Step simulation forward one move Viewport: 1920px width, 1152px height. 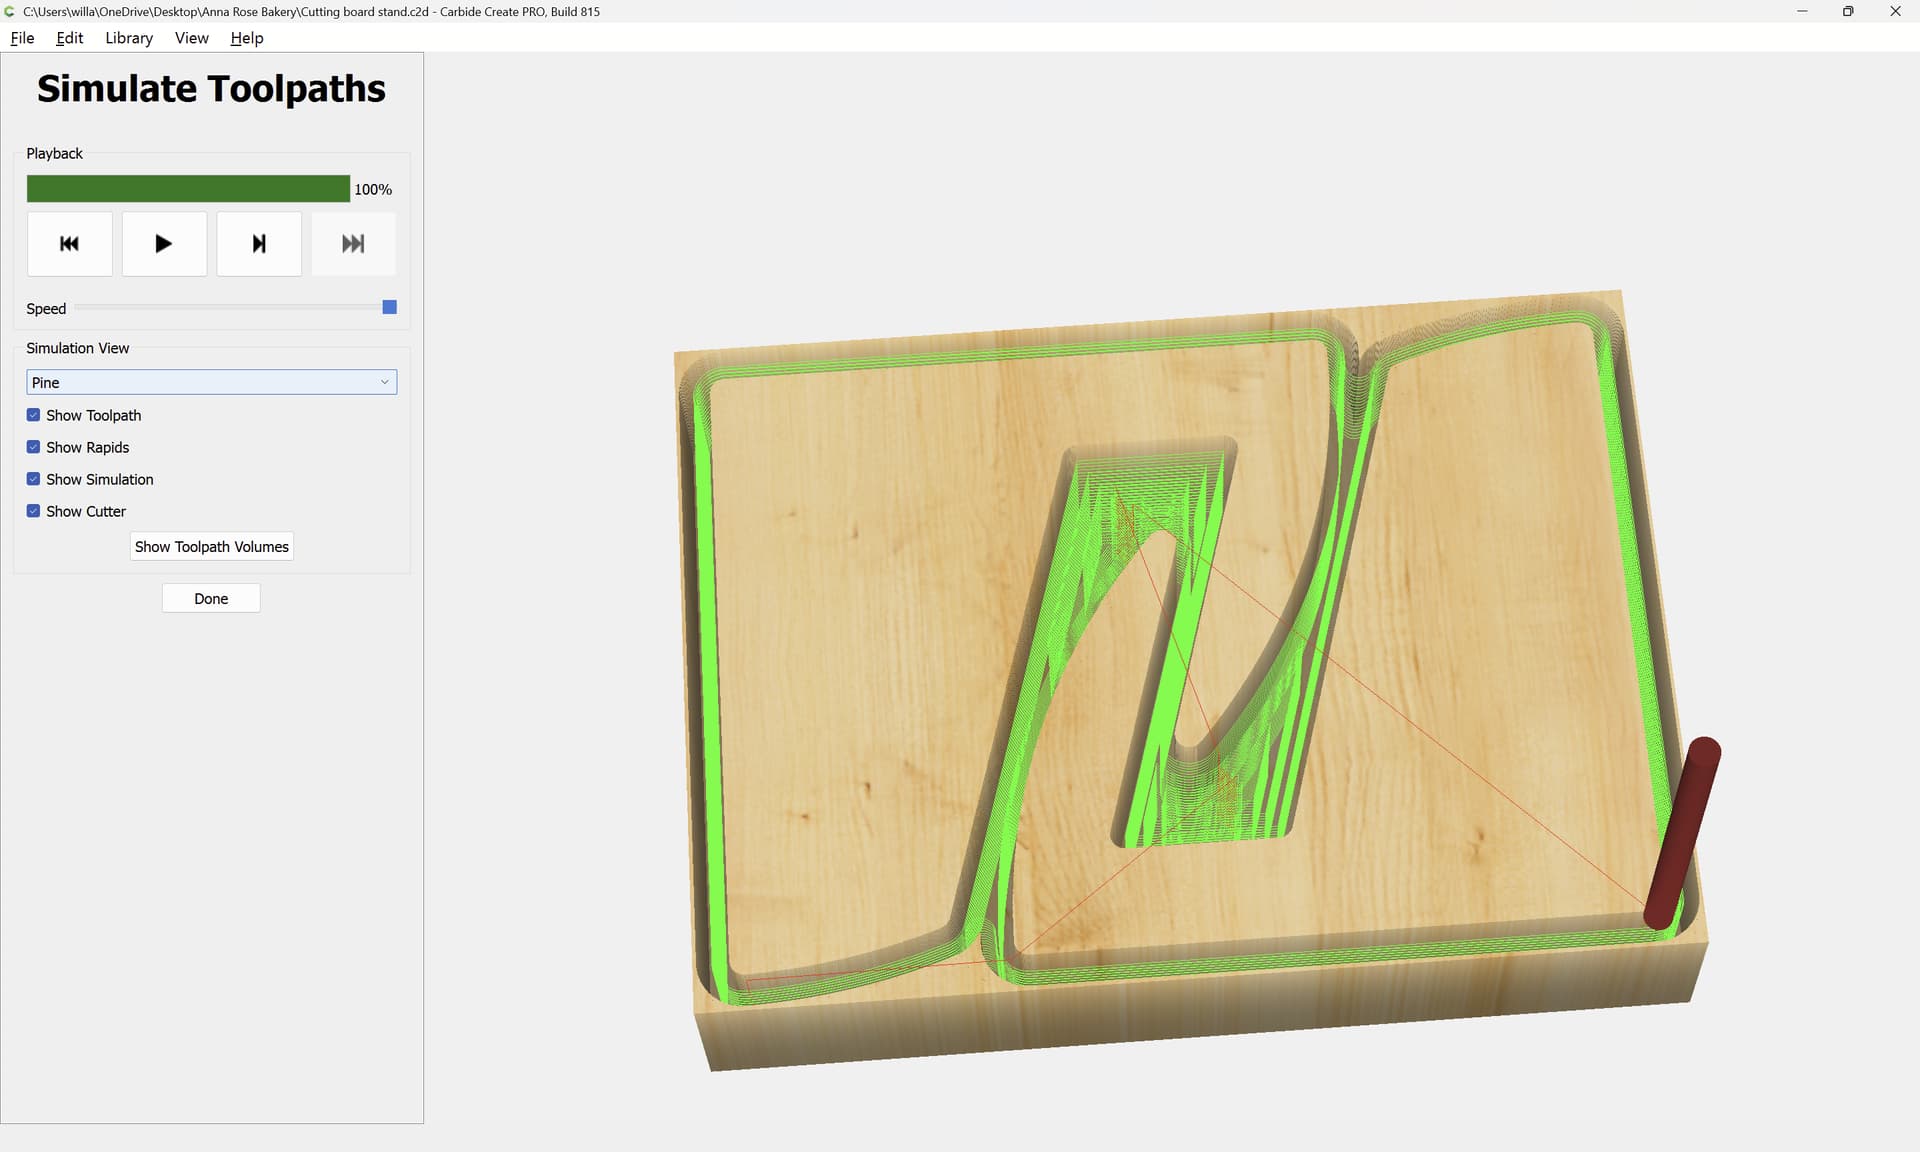(259, 243)
